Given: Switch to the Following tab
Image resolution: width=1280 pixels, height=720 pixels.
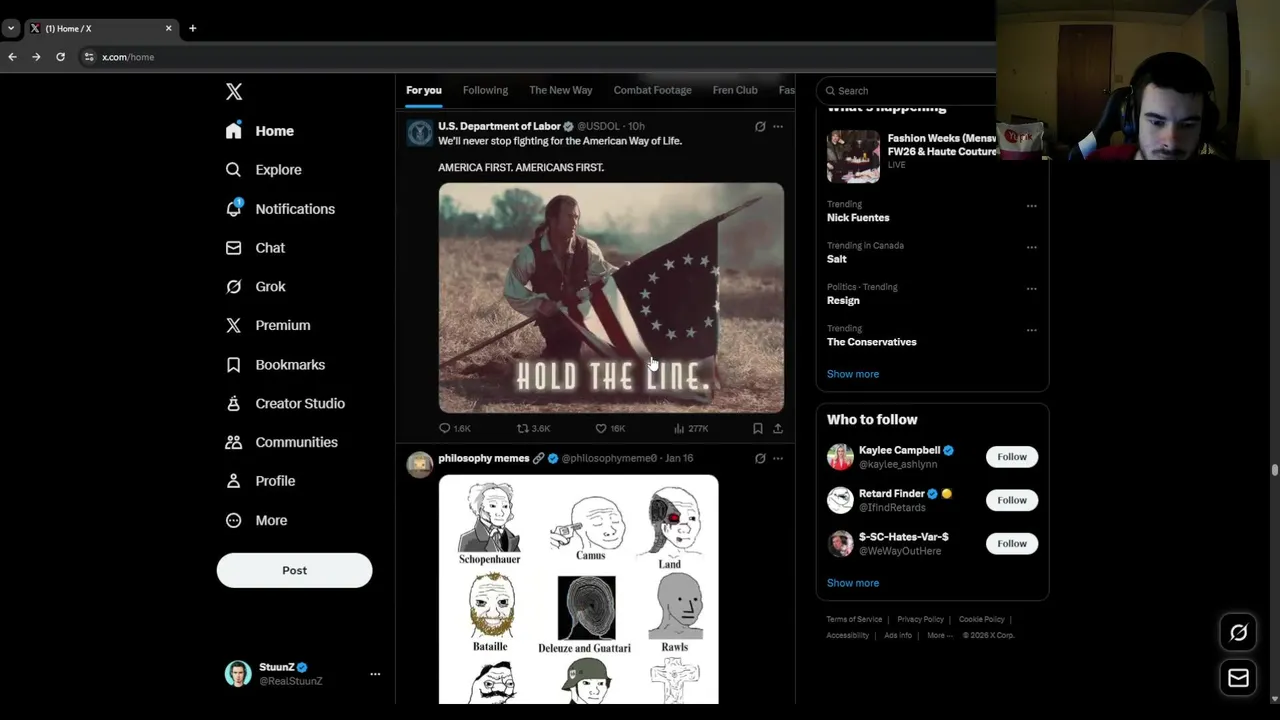Looking at the screenshot, I should tap(485, 90).
